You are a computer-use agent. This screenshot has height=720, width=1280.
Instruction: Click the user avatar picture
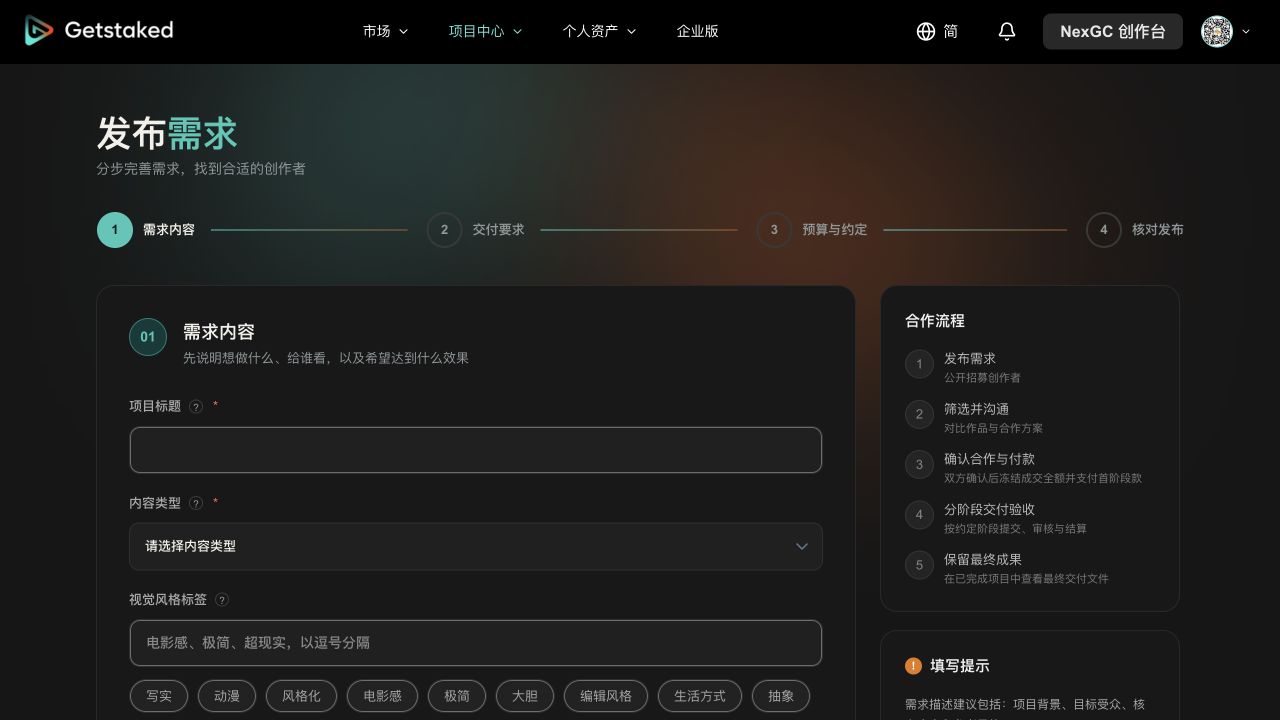click(x=1217, y=31)
